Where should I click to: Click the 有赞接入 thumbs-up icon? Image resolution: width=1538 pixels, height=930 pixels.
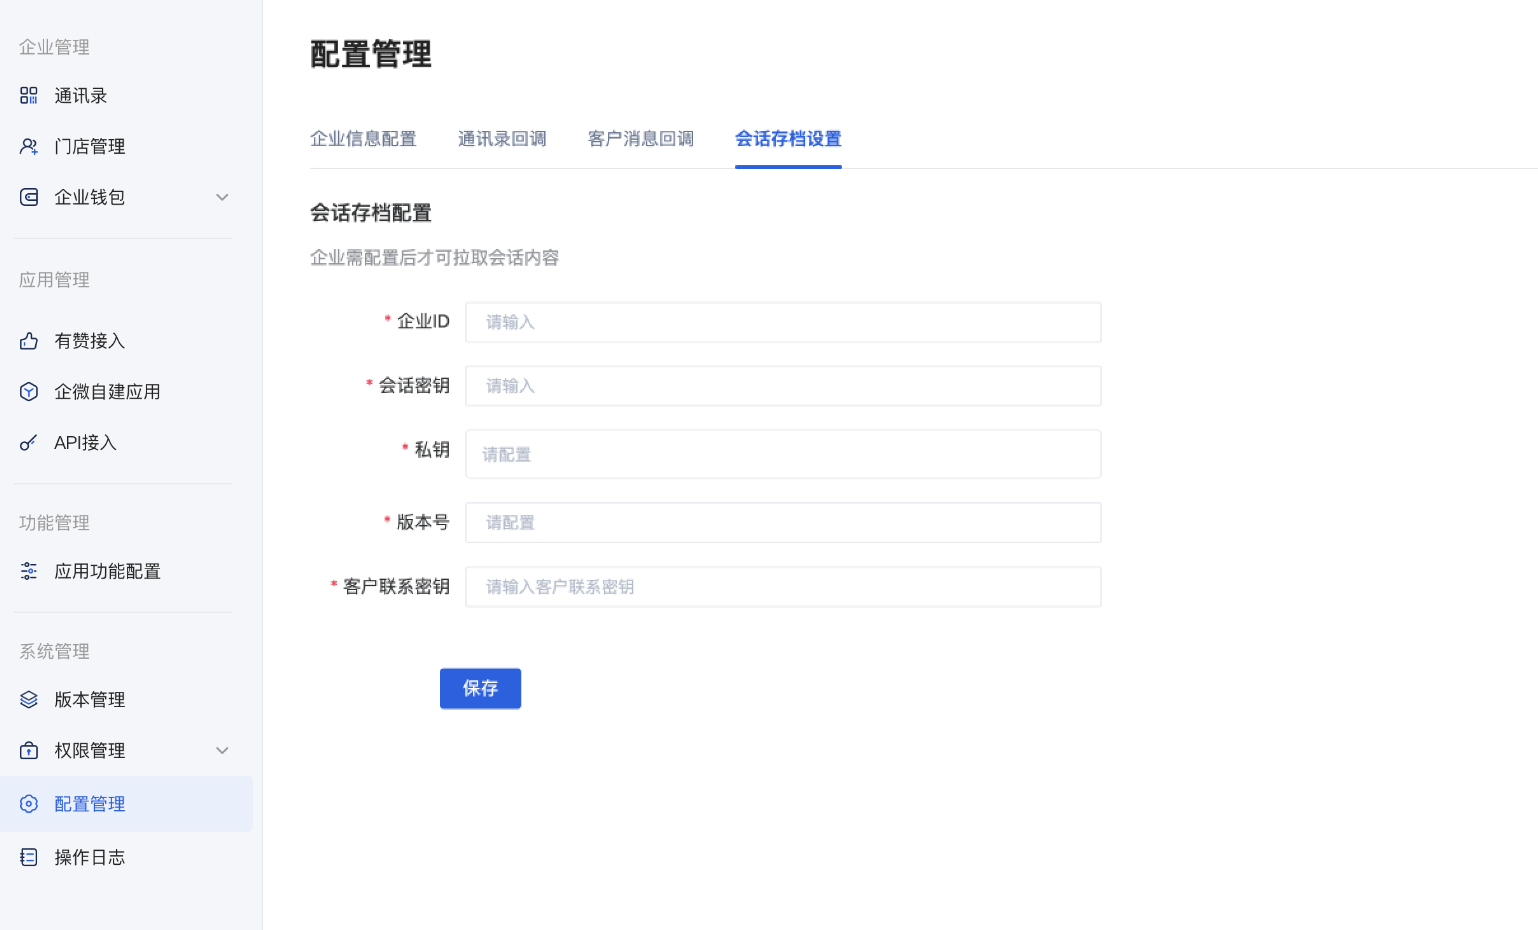pos(29,341)
